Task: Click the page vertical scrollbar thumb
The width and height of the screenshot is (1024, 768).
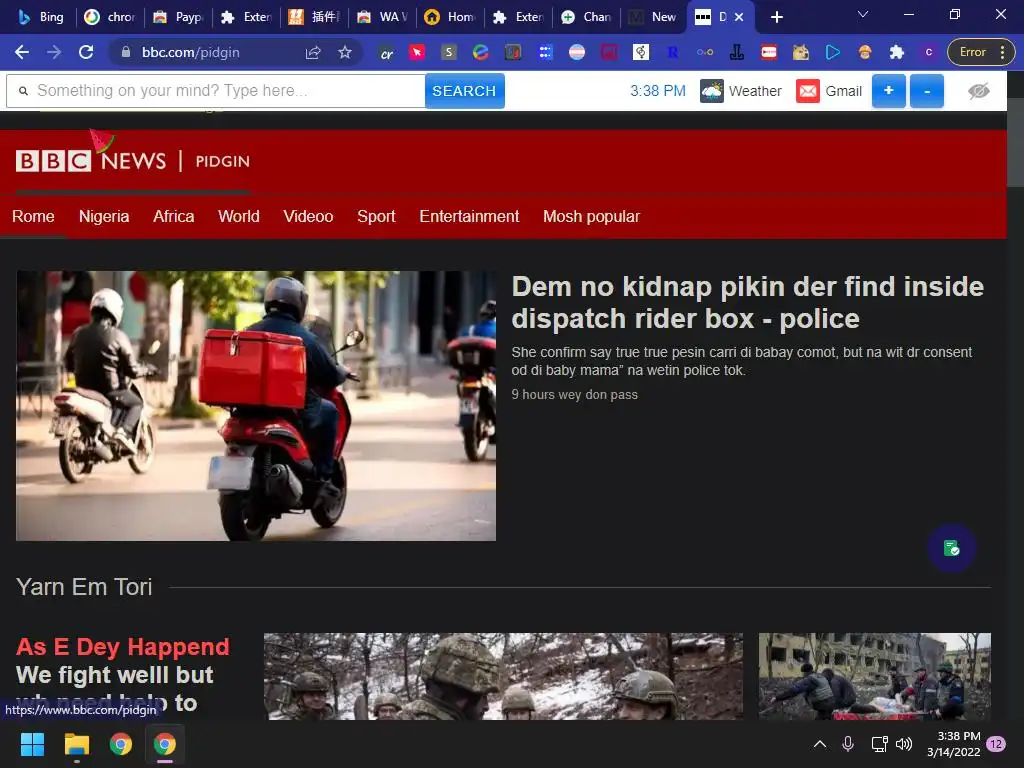Action: click(1016, 140)
